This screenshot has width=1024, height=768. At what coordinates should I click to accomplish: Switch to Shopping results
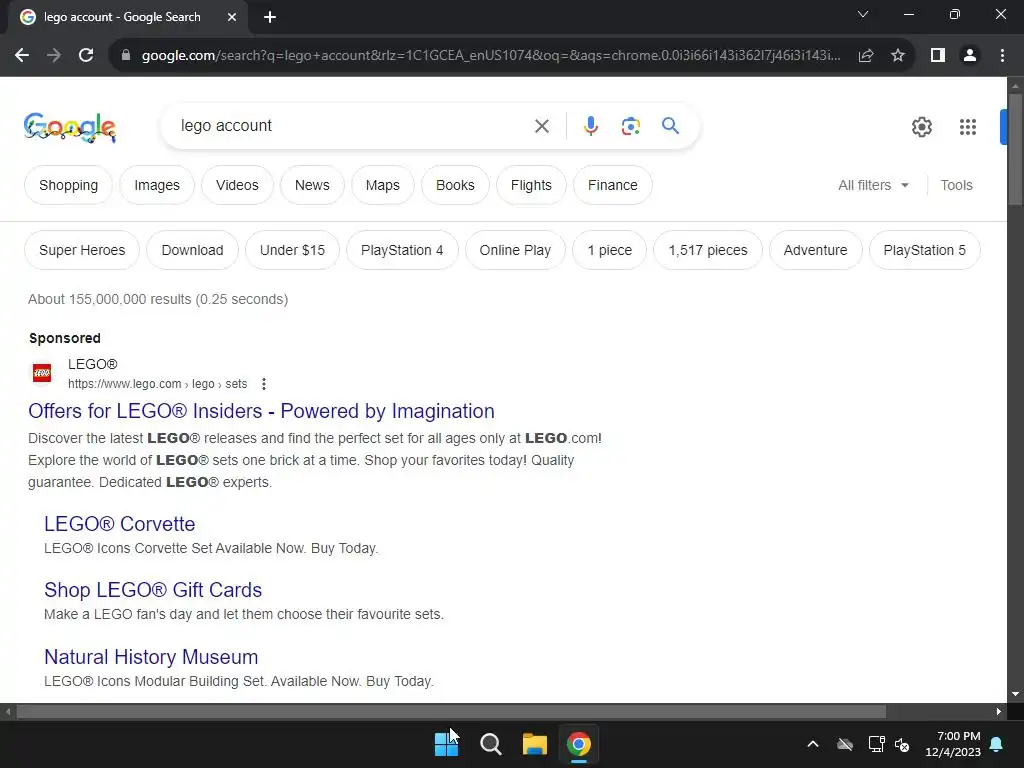[x=69, y=185]
